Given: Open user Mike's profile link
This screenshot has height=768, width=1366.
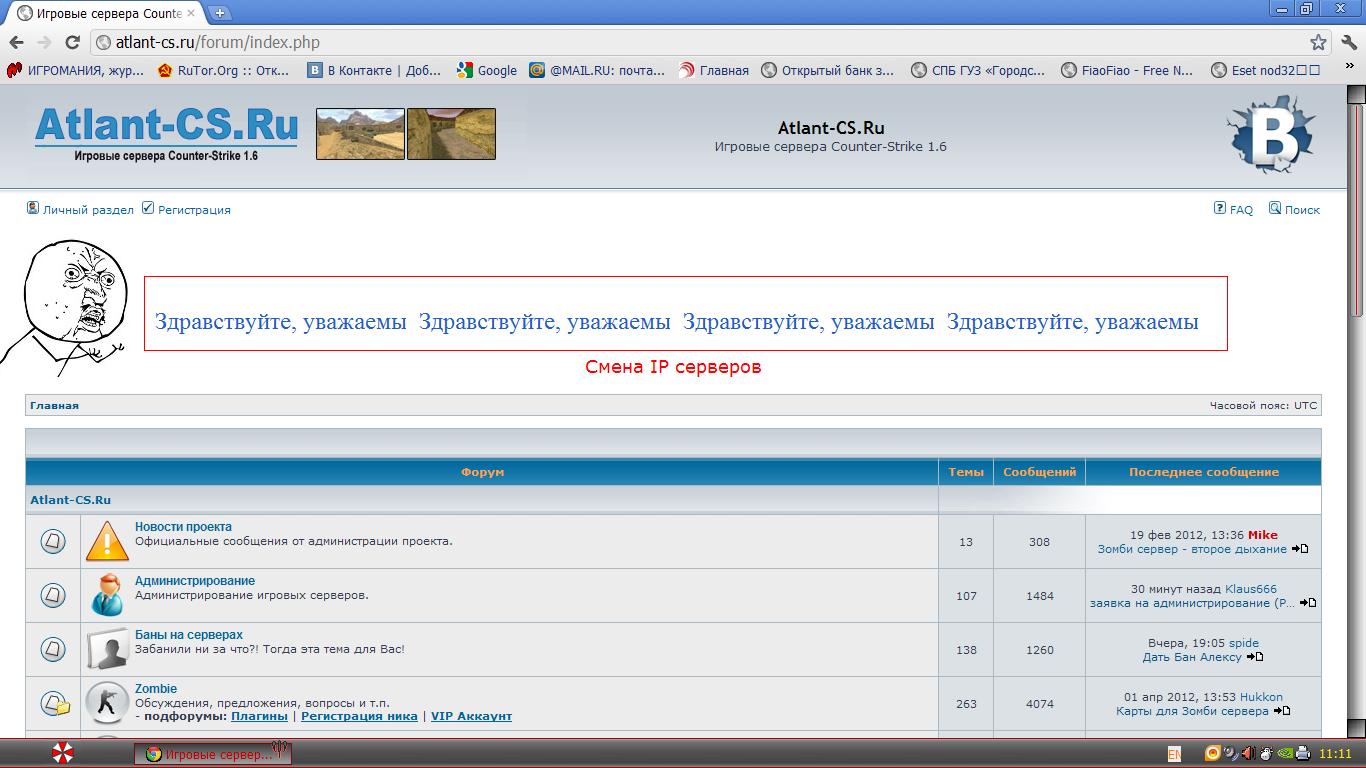Looking at the screenshot, I should pos(1262,535).
